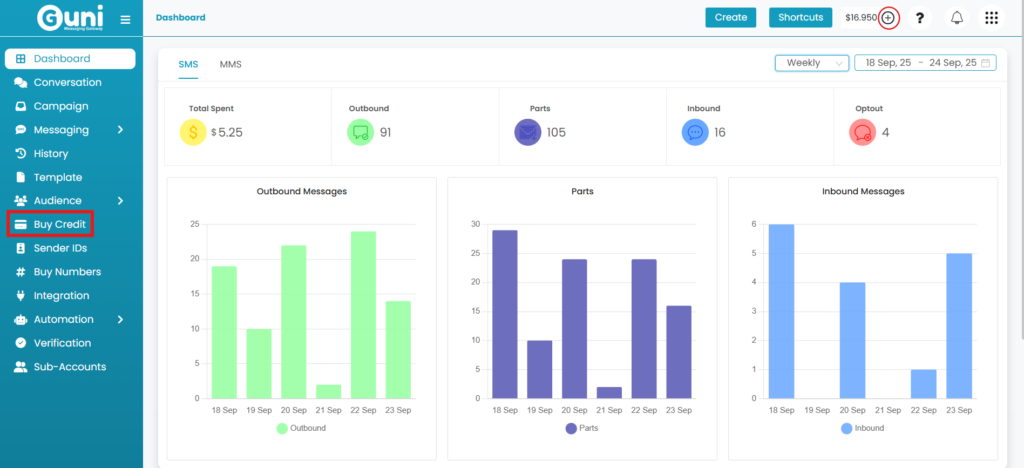Open the help question mark icon
The image size is (1024, 468).
point(920,18)
